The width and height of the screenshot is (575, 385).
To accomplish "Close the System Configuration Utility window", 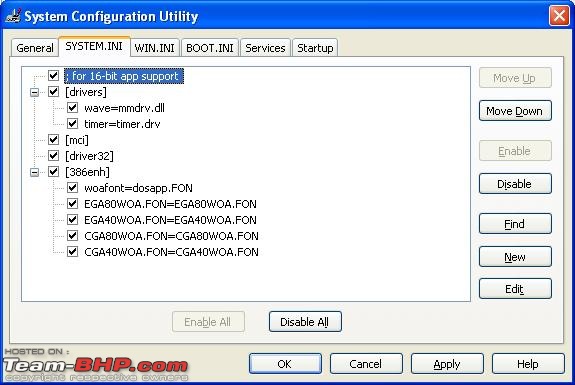I will 559,16.
